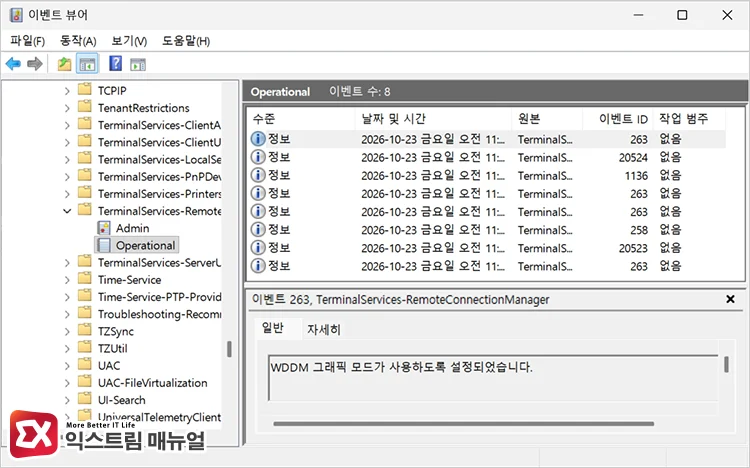This screenshot has width=750, height=468.
Task: Expand the Time-Service-PTP-Provid node
Action: [67, 297]
